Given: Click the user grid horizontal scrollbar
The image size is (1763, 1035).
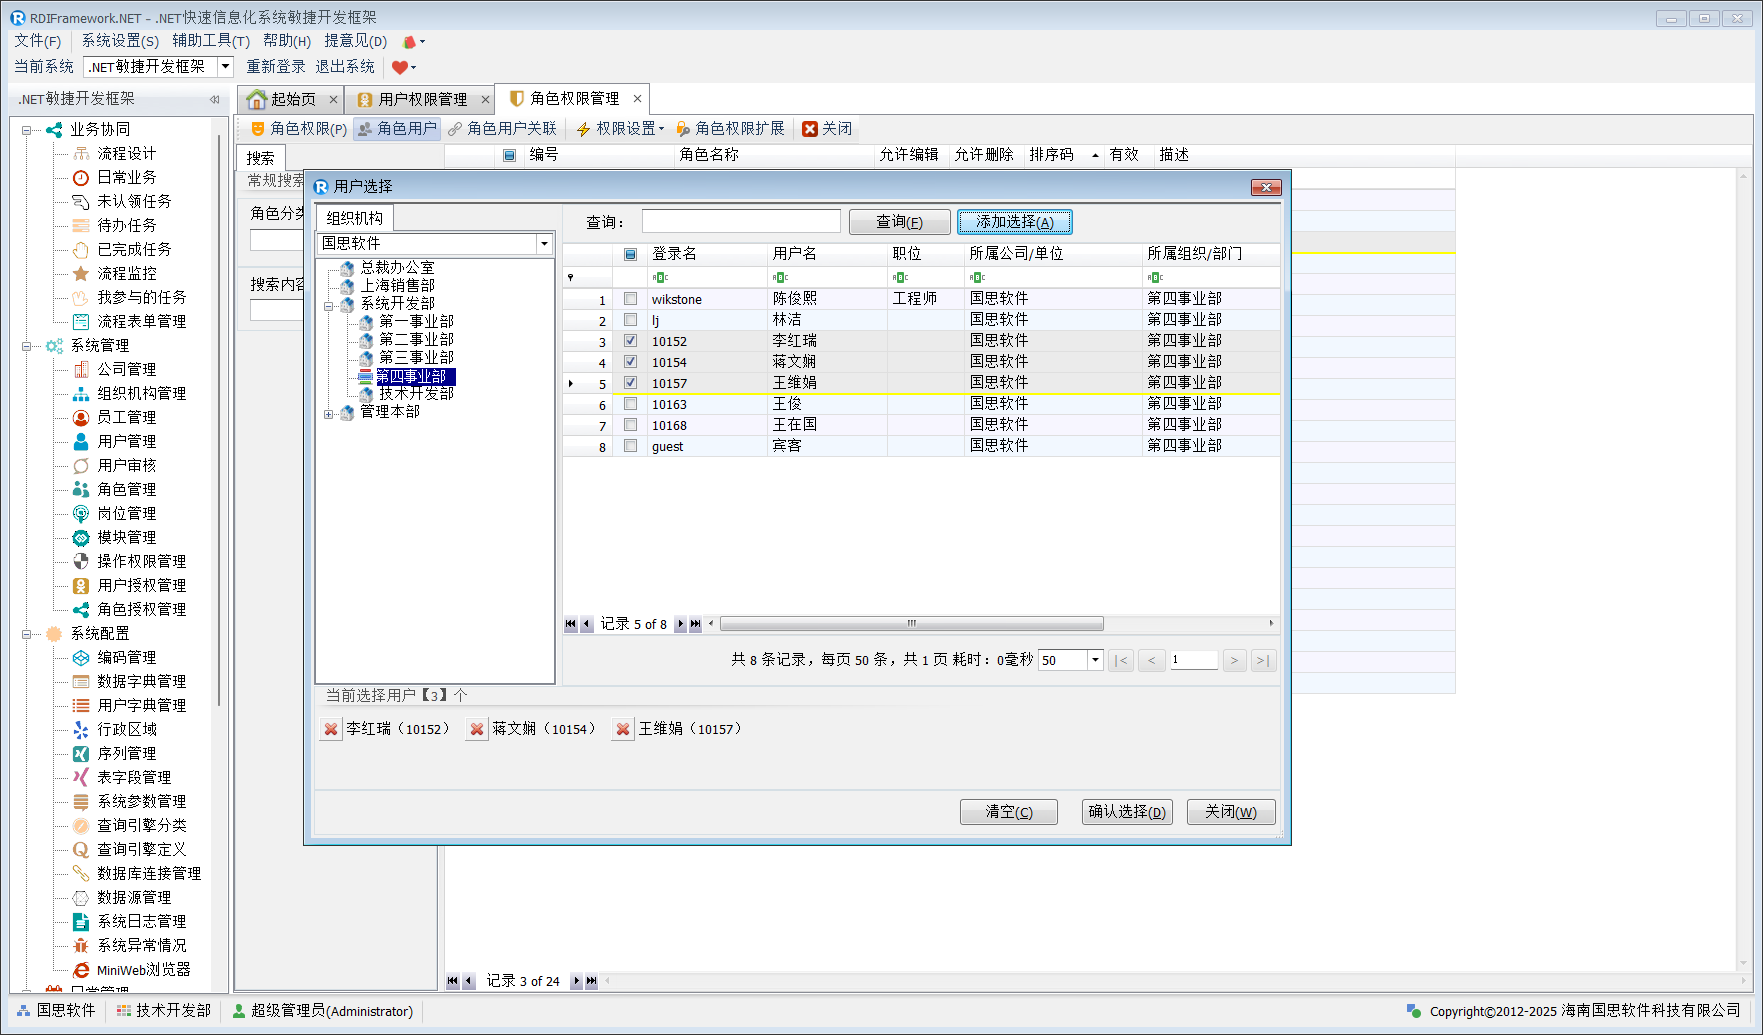Looking at the screenshot, I should (911, 624).
